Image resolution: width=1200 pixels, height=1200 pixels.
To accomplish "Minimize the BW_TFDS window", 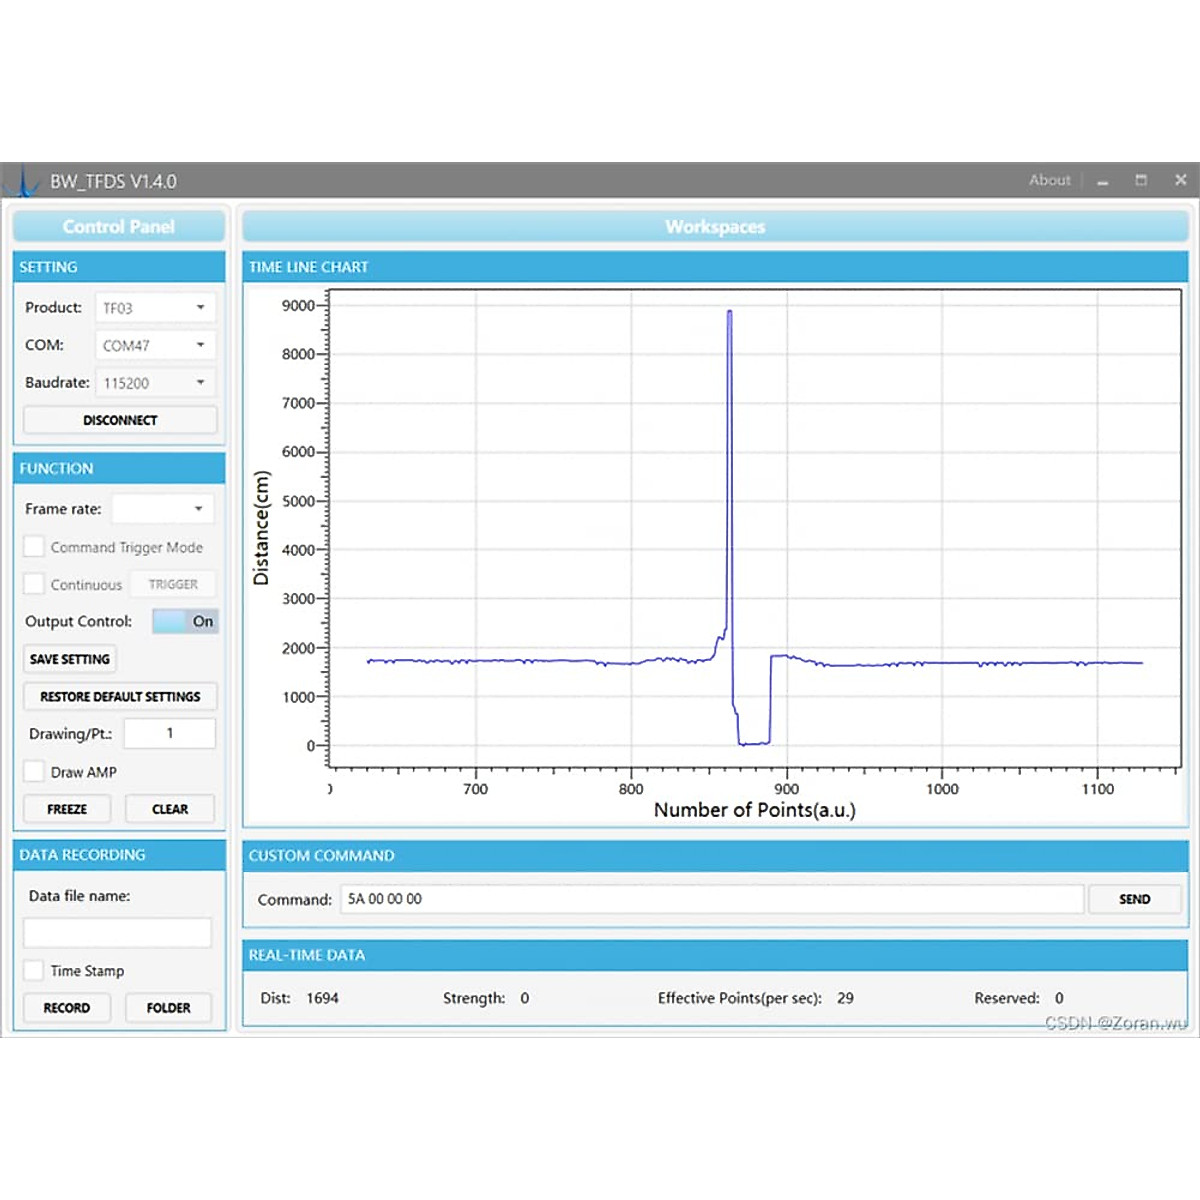I will point(1103,181).
